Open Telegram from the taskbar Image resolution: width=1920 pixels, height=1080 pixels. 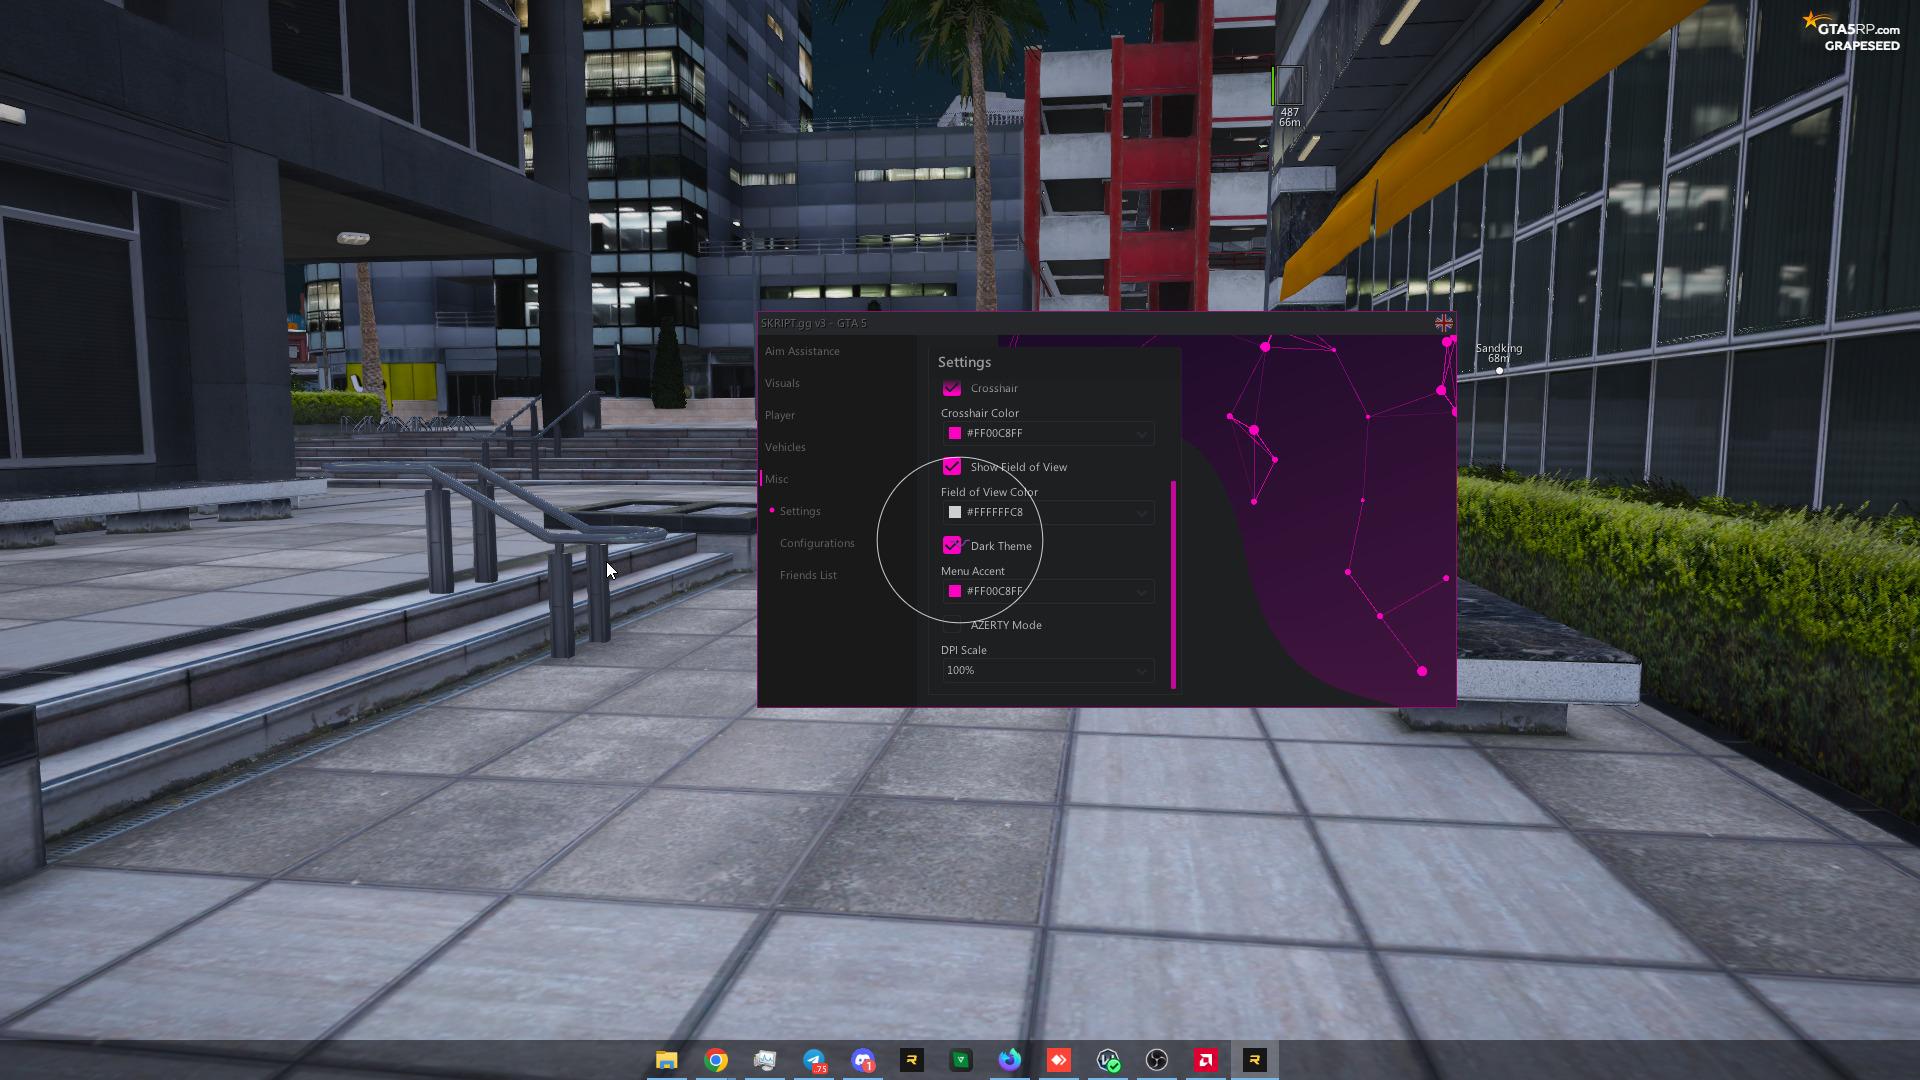(814, 1060)
